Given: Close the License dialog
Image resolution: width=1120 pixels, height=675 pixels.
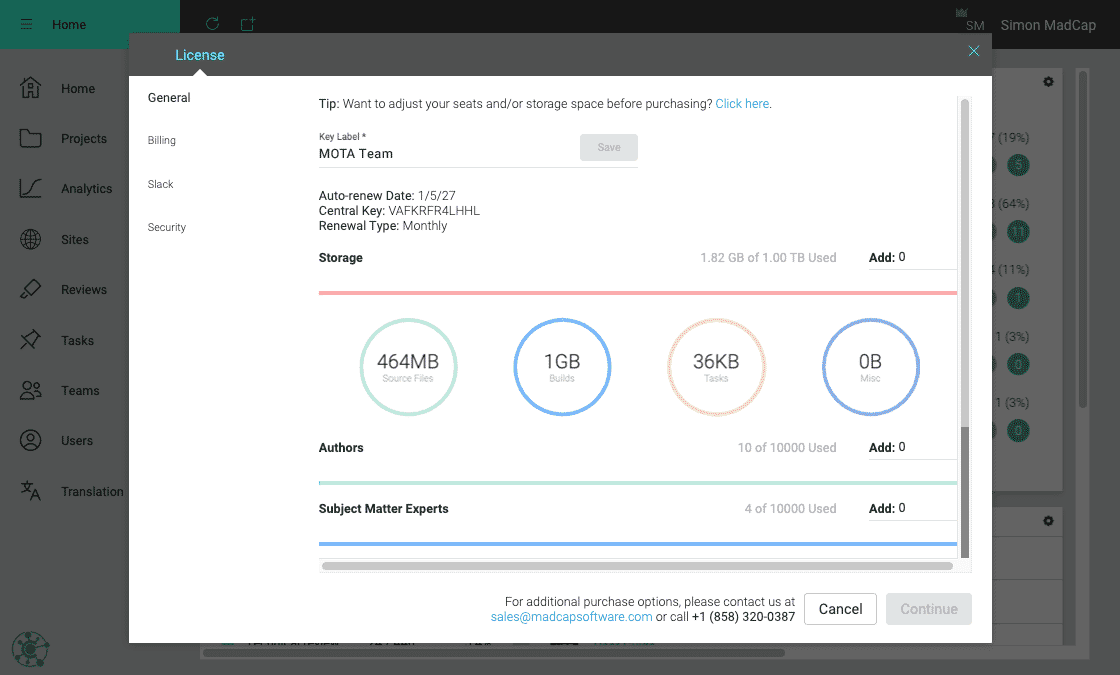Looking at the screenshot, I should pos(974,51).
